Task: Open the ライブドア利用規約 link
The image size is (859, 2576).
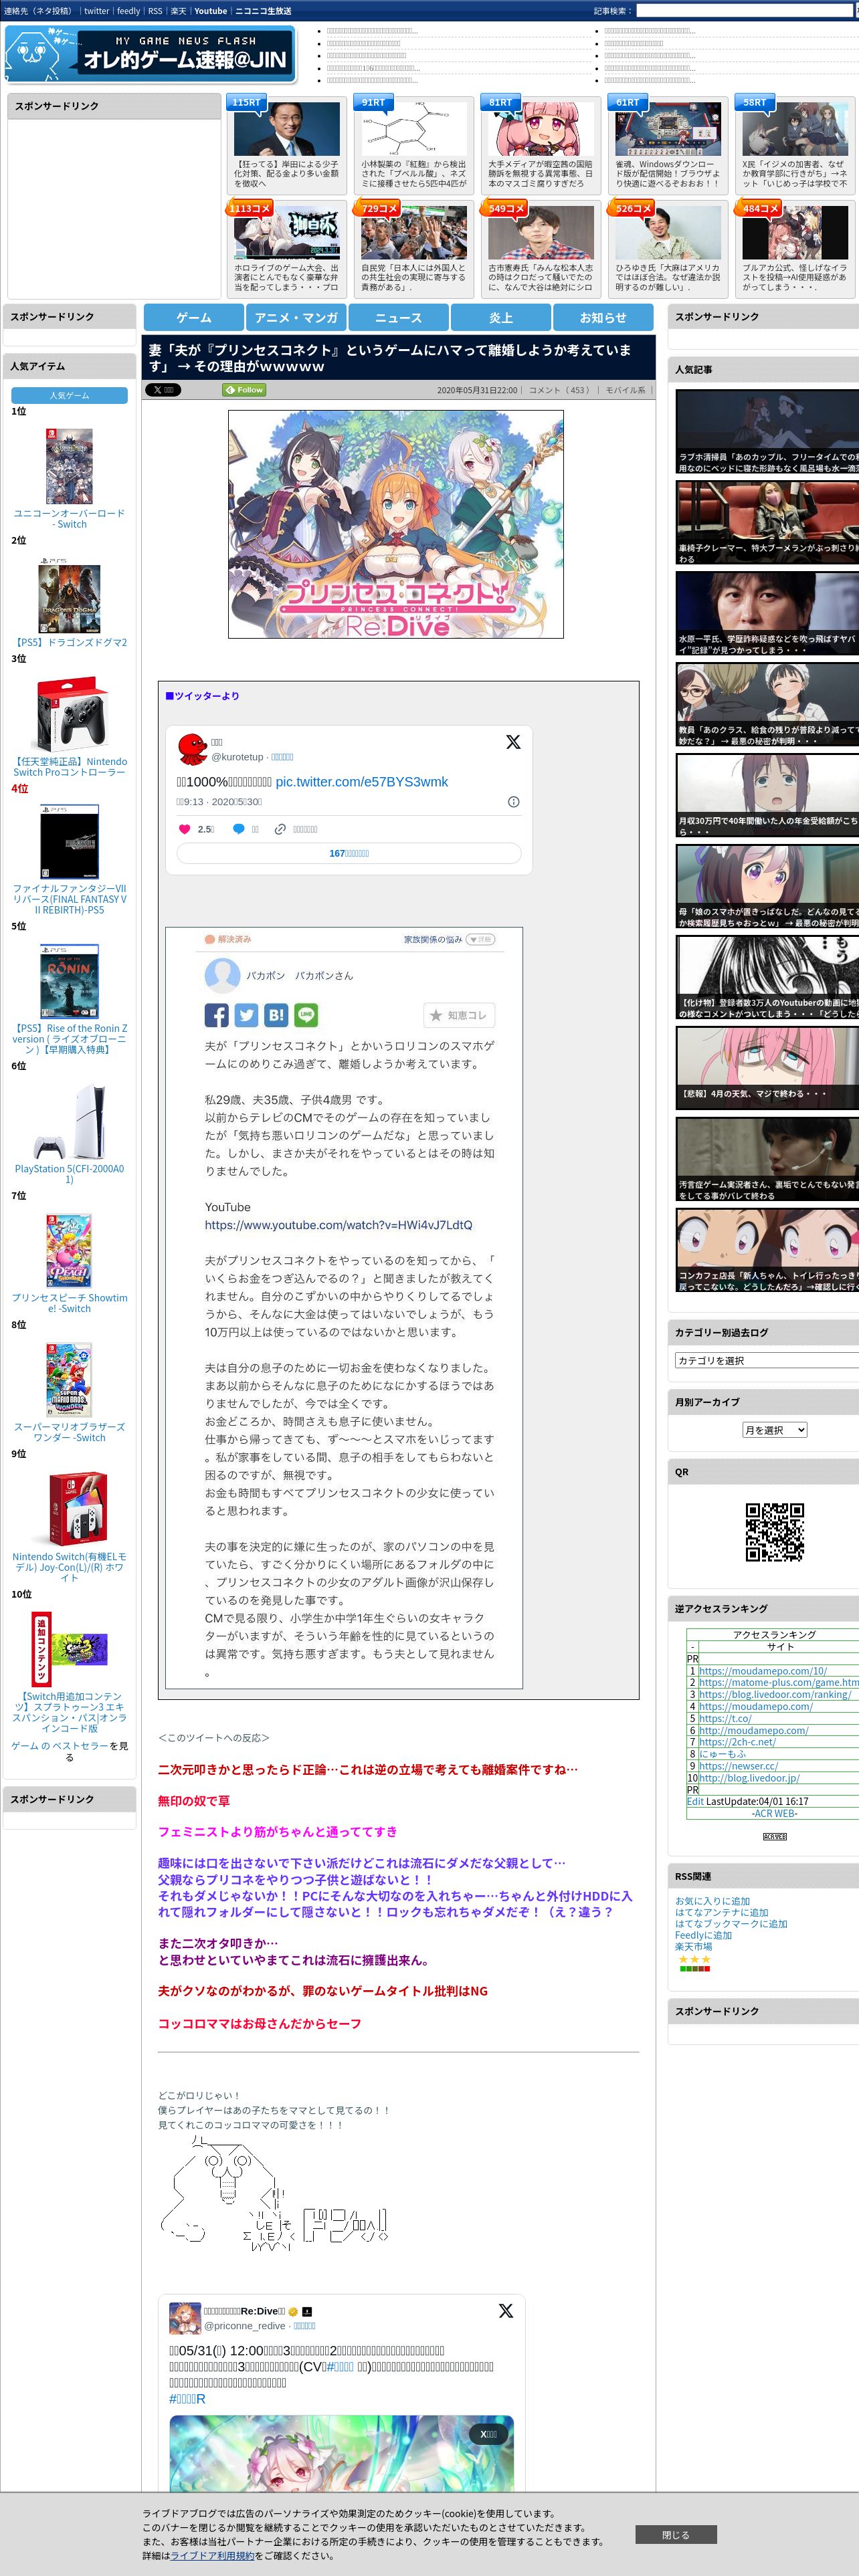Action: click(212, 2556)
